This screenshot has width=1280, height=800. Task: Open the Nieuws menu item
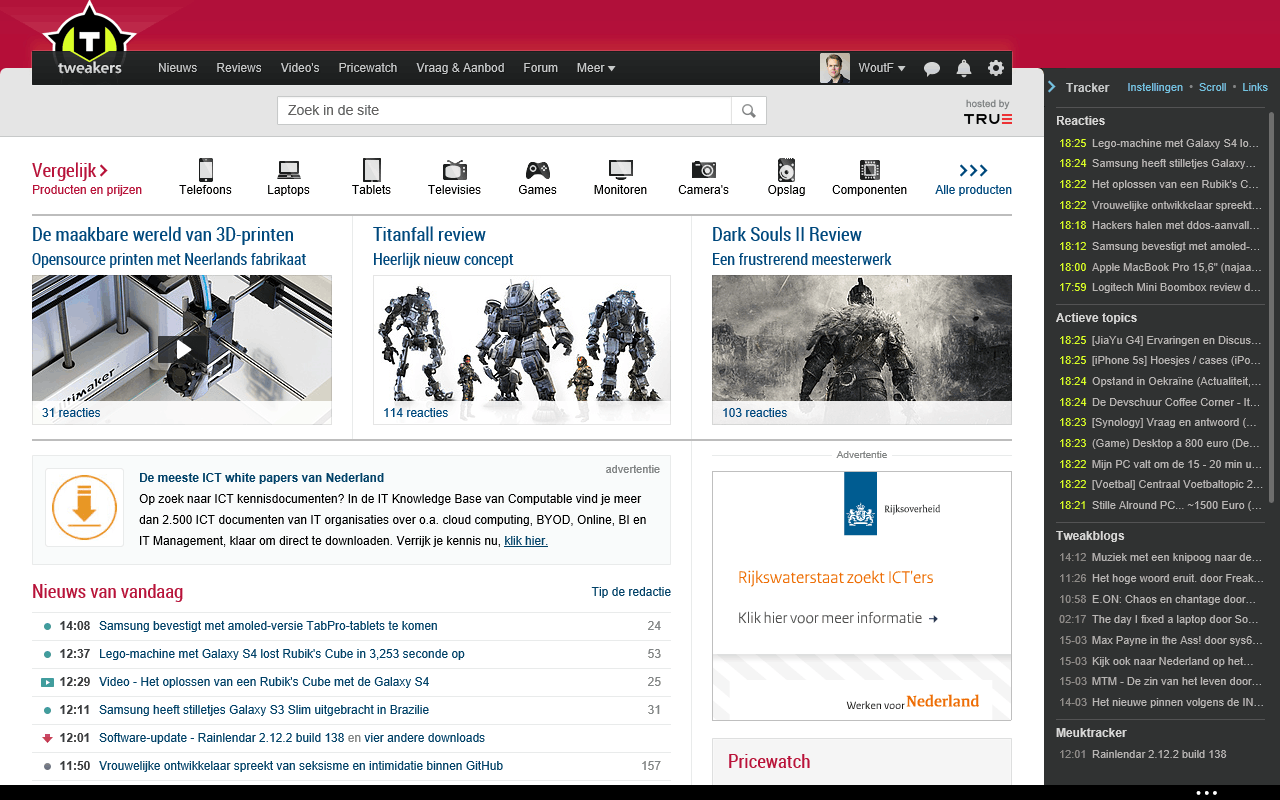click(178, 68)
